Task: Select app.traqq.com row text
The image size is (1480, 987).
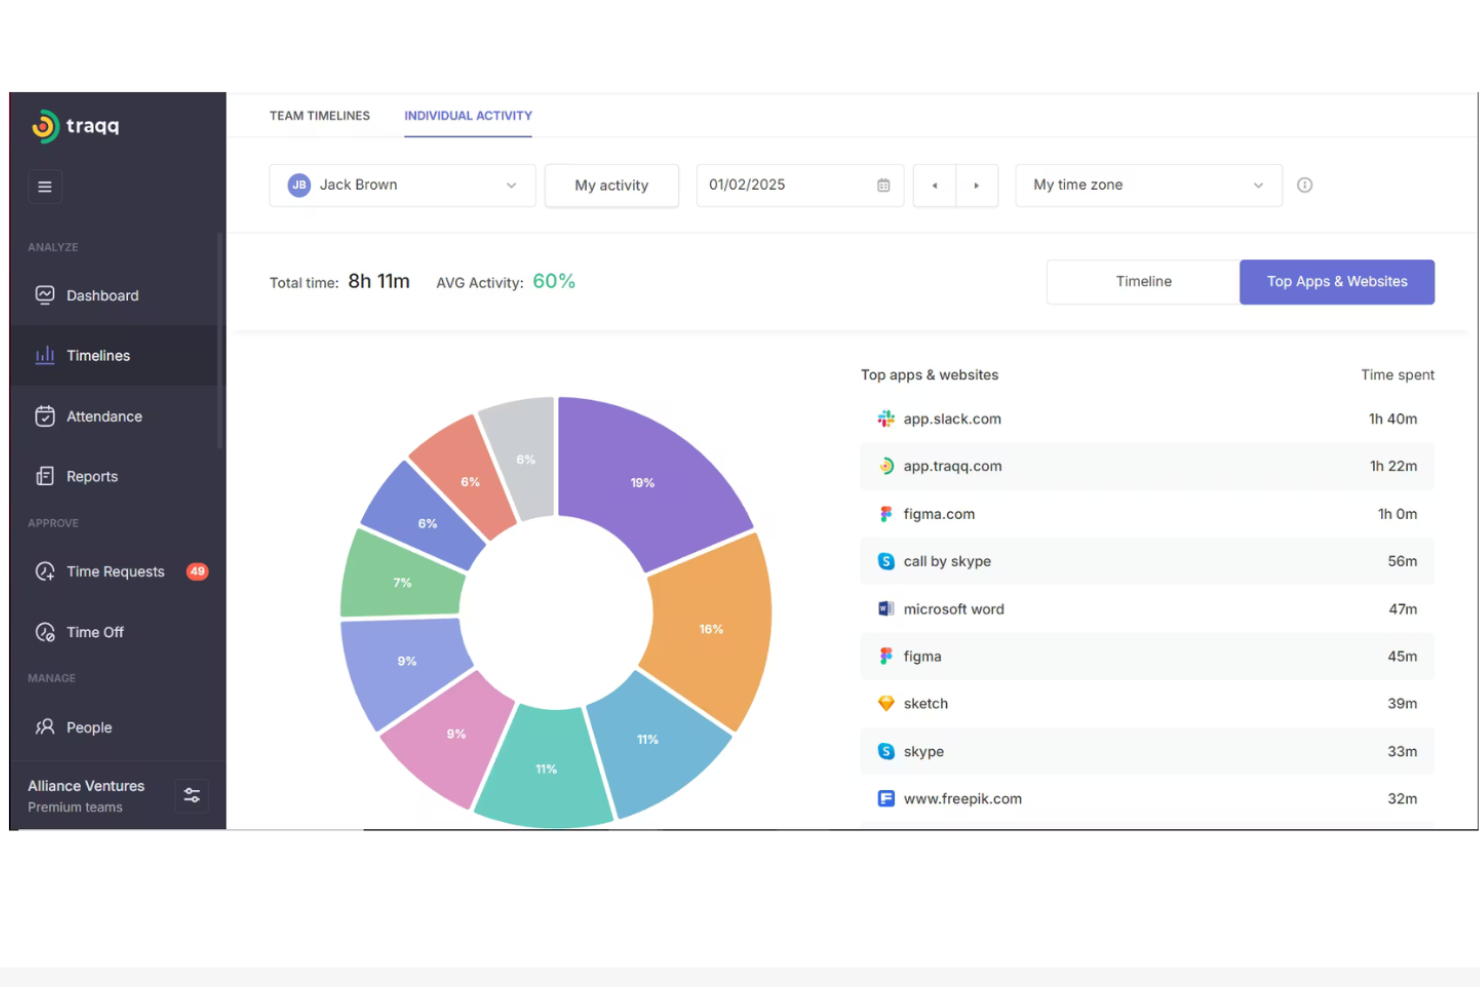Action: point(953,466)
